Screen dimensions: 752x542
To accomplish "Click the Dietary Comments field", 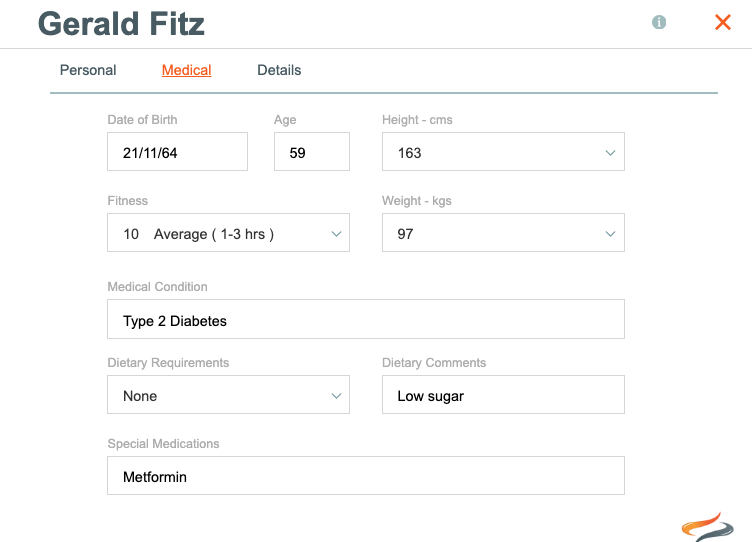I will pyautogui.click(x=503, y=395).
